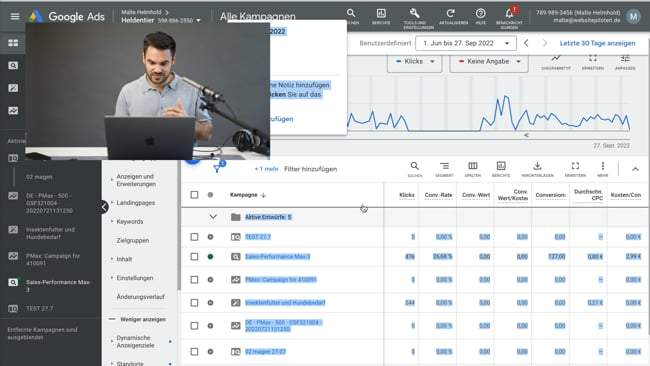Click the Google Ads logo

click(x=67, y=17)
